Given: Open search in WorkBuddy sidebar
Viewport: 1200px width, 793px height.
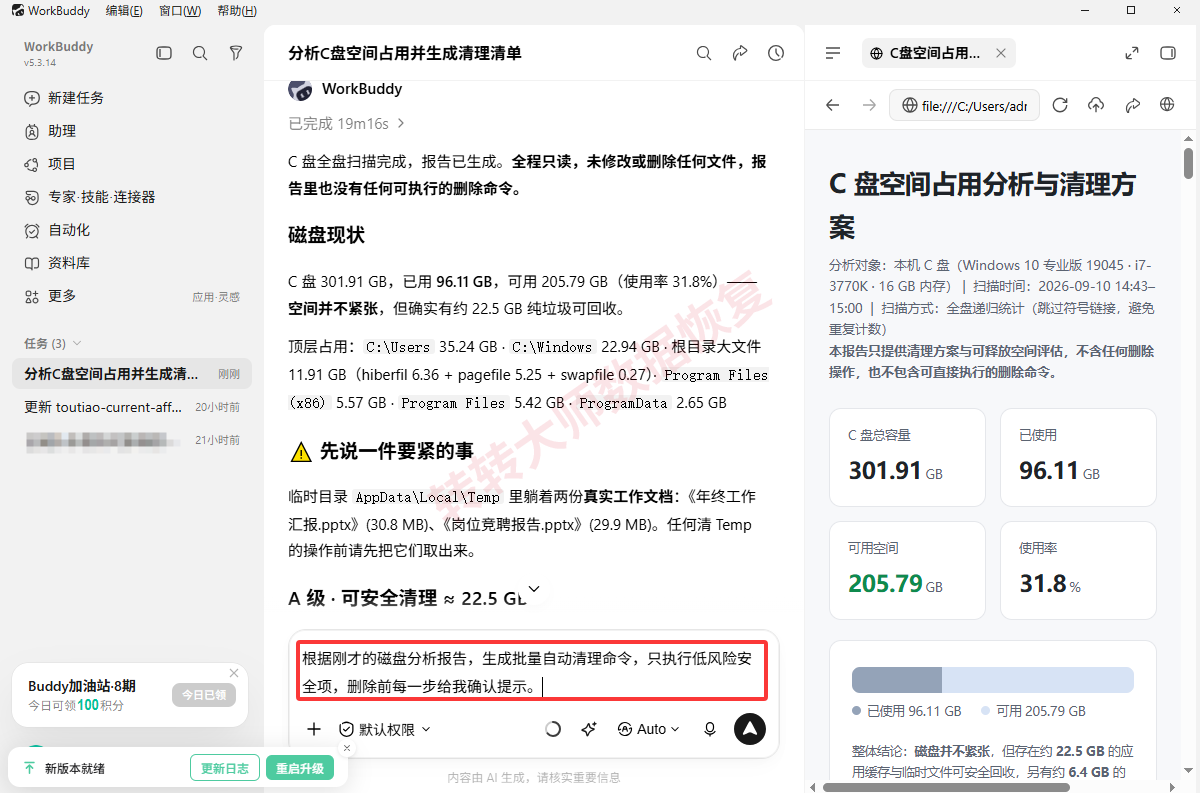Looking at the screenshot, I should (200, 53).
